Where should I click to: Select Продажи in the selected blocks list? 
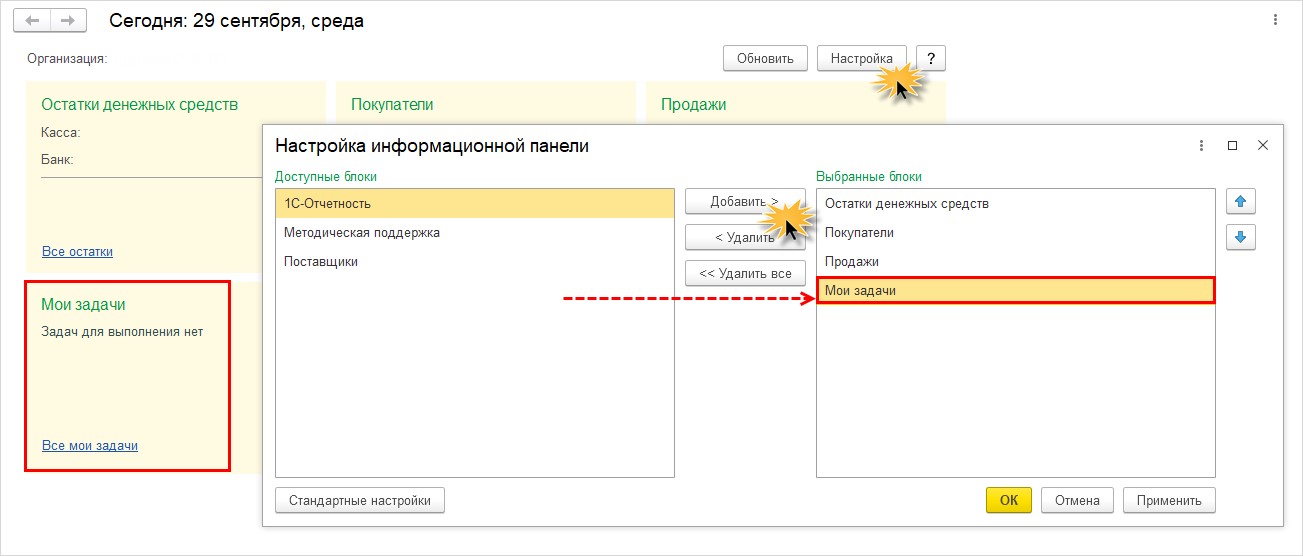[1016, 262]
